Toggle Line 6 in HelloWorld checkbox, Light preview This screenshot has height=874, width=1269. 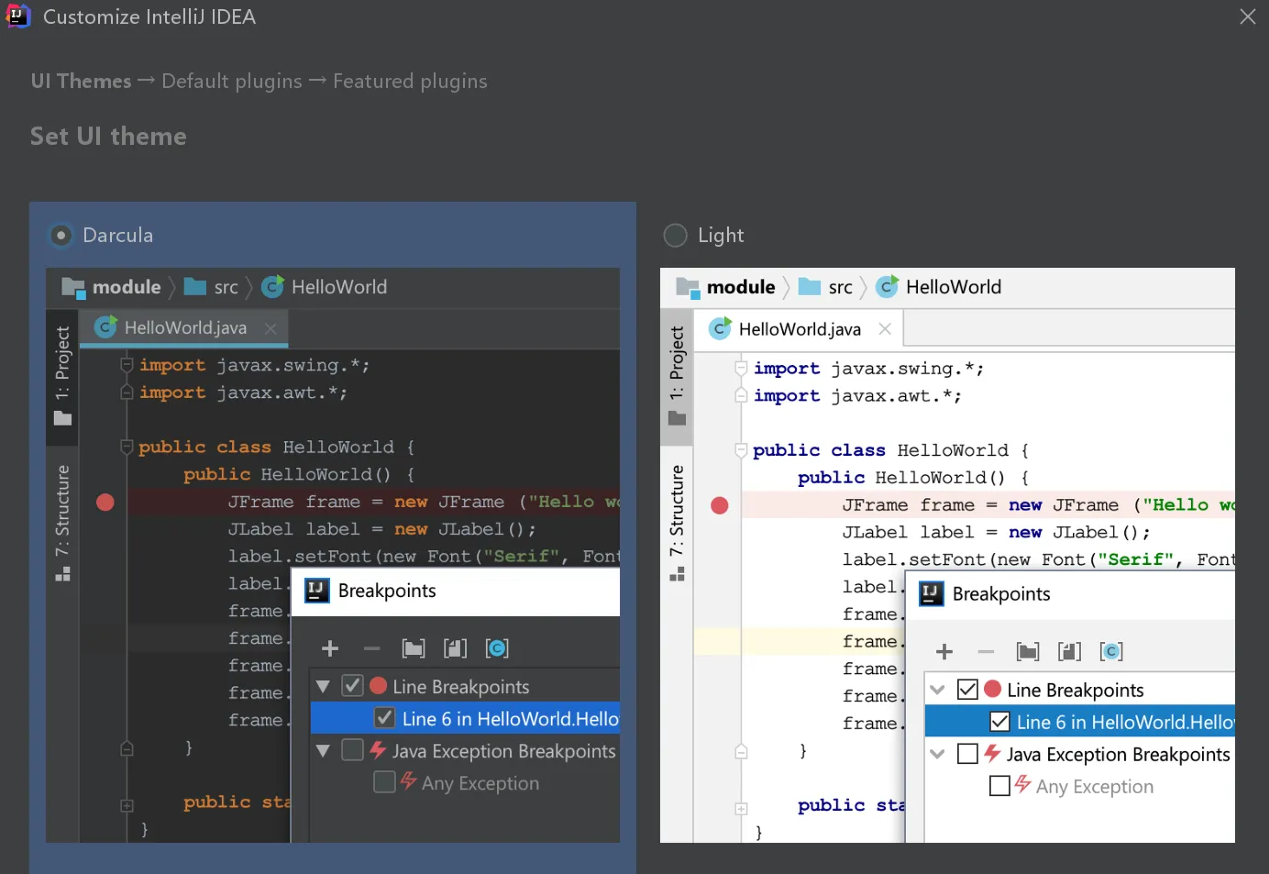click(999, 721)
